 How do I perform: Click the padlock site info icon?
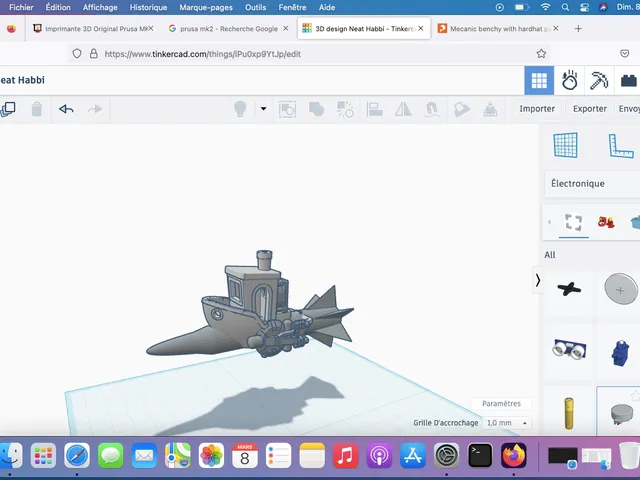click(93, 53)
